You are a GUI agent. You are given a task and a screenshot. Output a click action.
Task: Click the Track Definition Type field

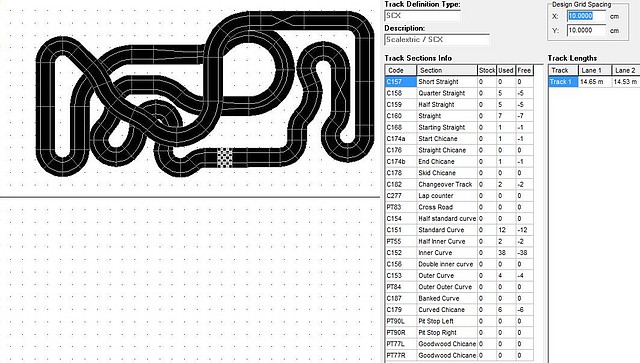422,16
